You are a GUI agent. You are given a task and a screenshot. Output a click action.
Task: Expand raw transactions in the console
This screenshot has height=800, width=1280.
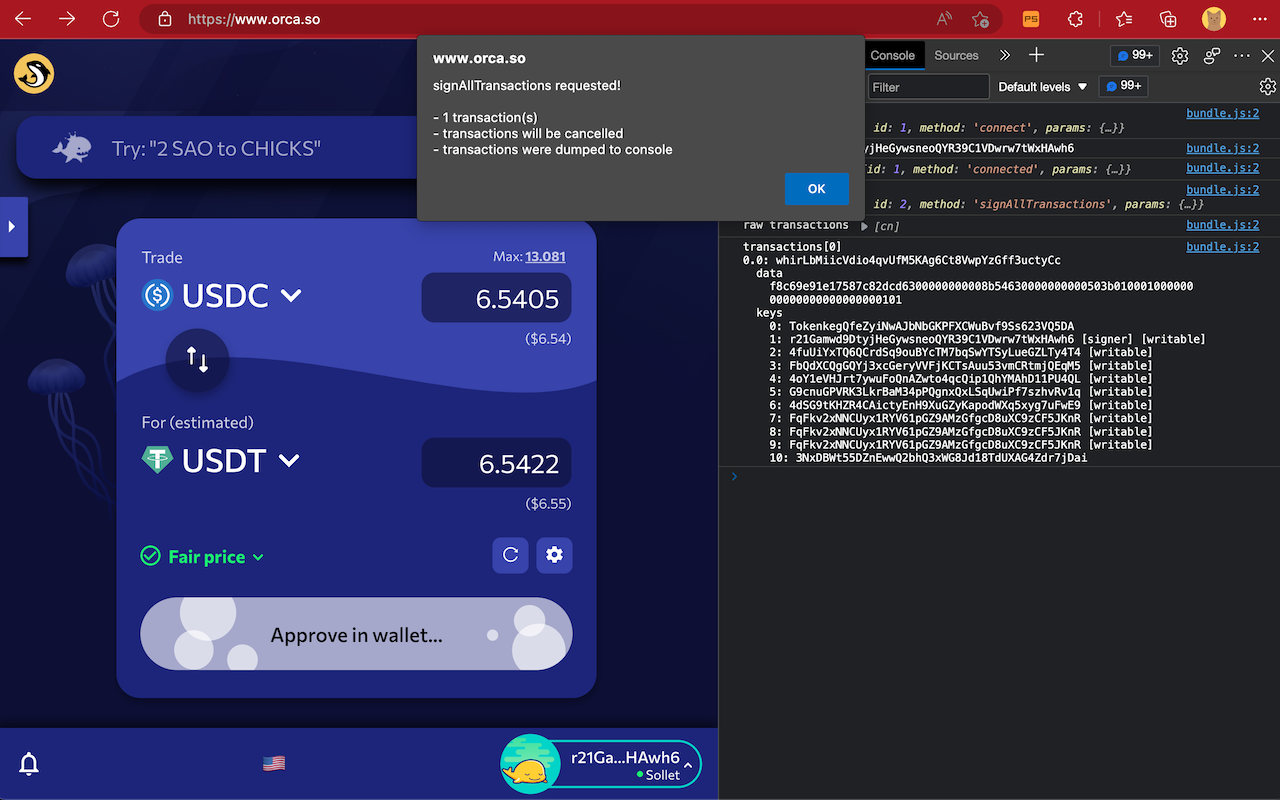[864, 224]
